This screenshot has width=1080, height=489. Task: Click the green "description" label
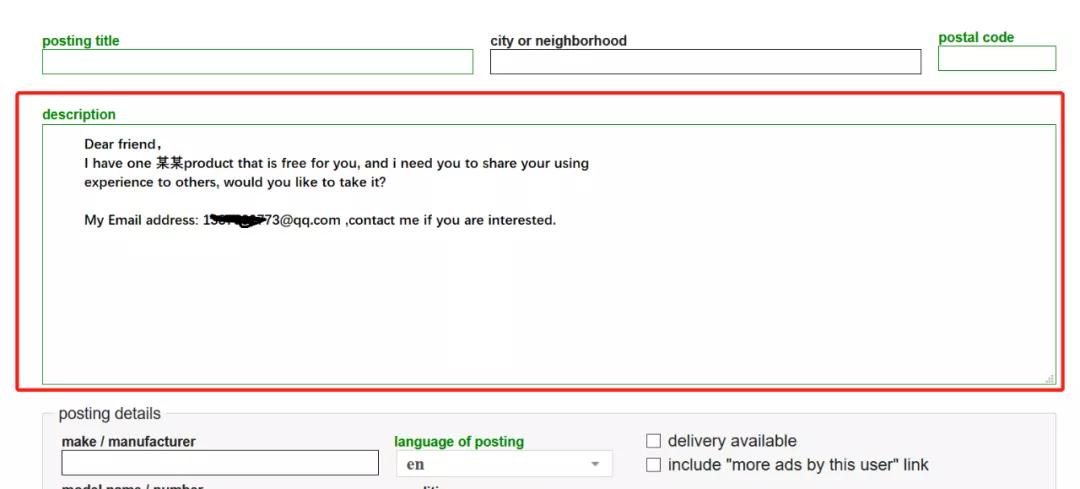(x=79, y=115)
